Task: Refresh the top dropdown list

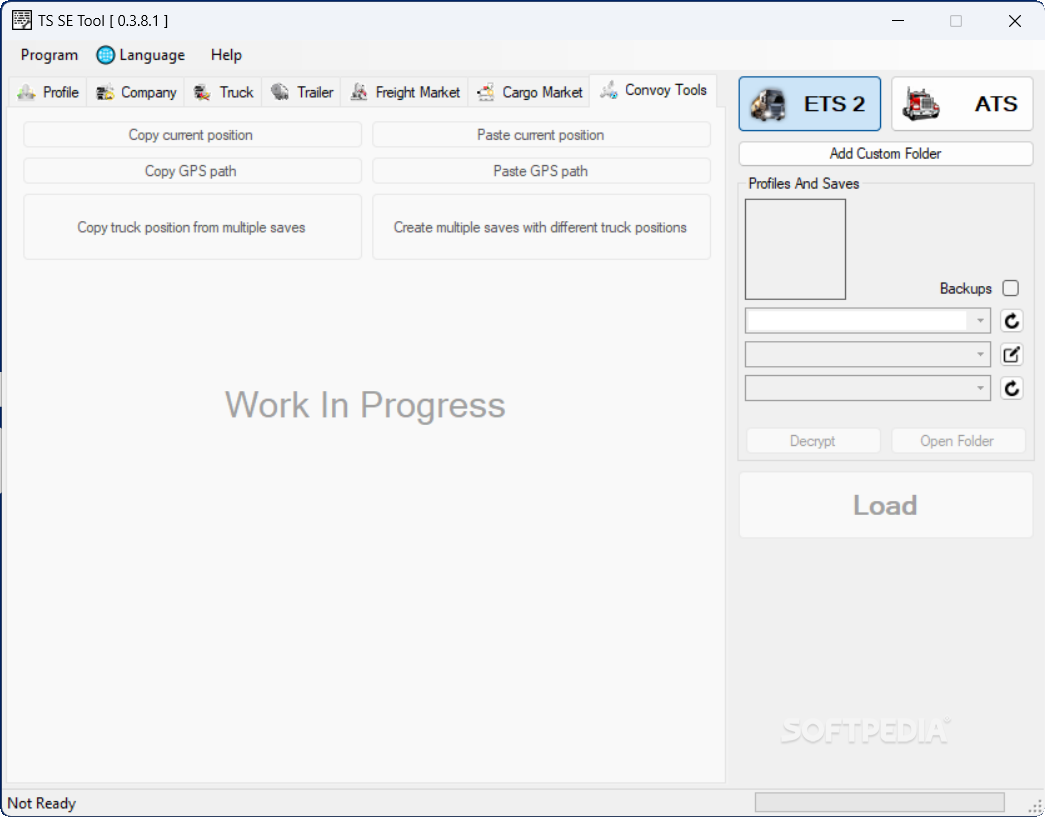Action: (x=1012, y=321)
